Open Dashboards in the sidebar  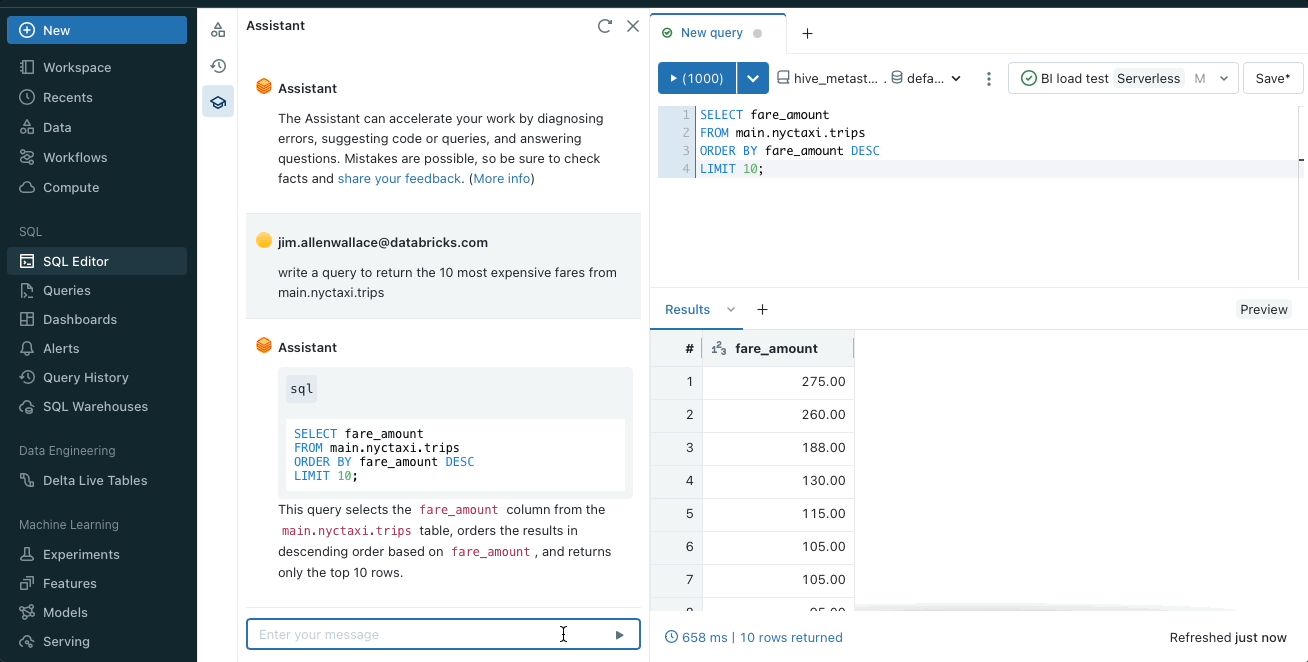click(x=80, y=319)
